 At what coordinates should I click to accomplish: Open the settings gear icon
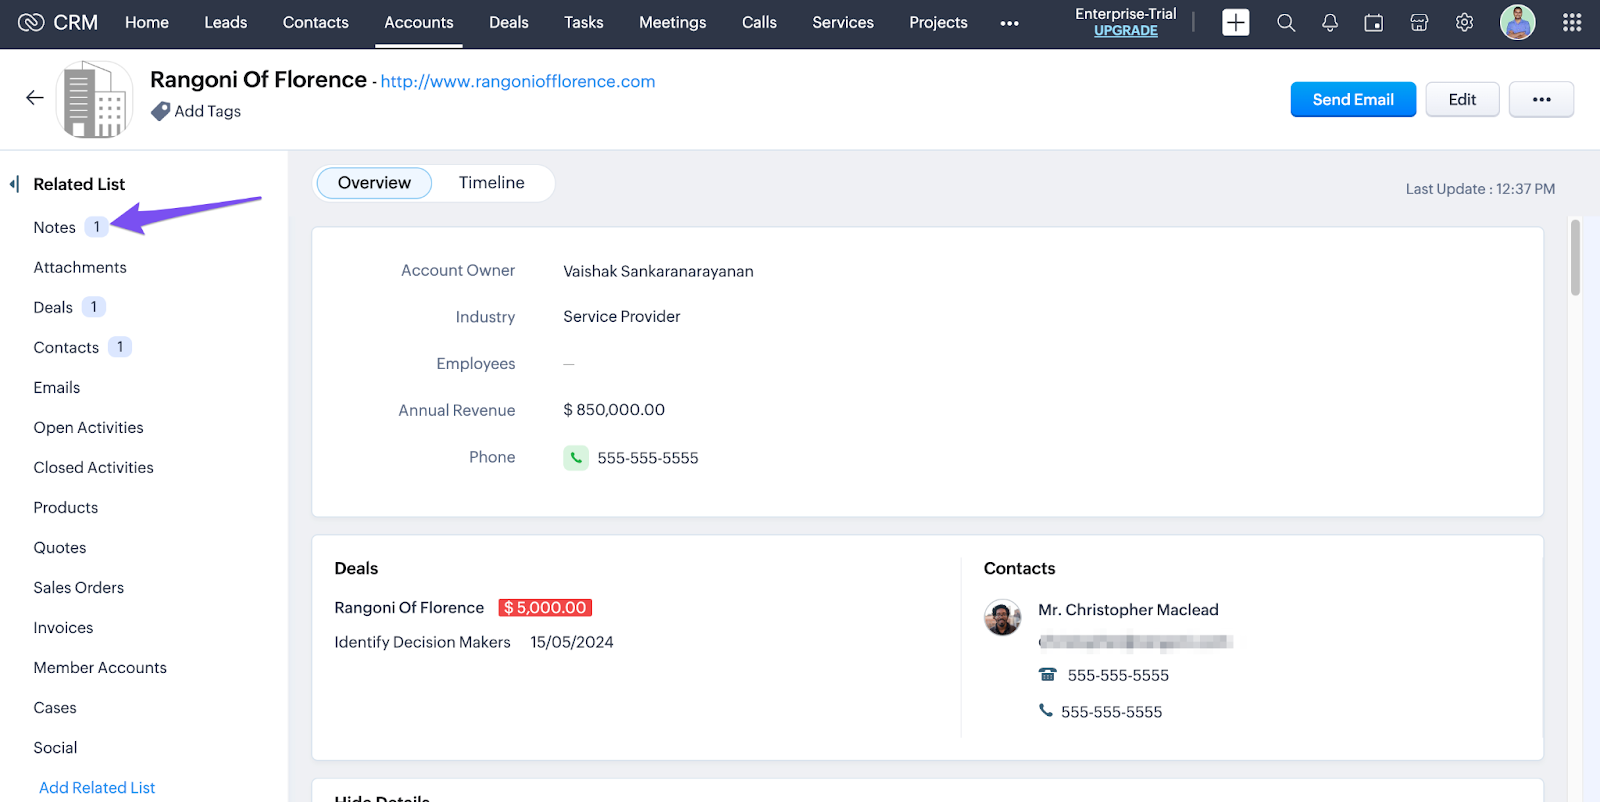pos(1464,23)
